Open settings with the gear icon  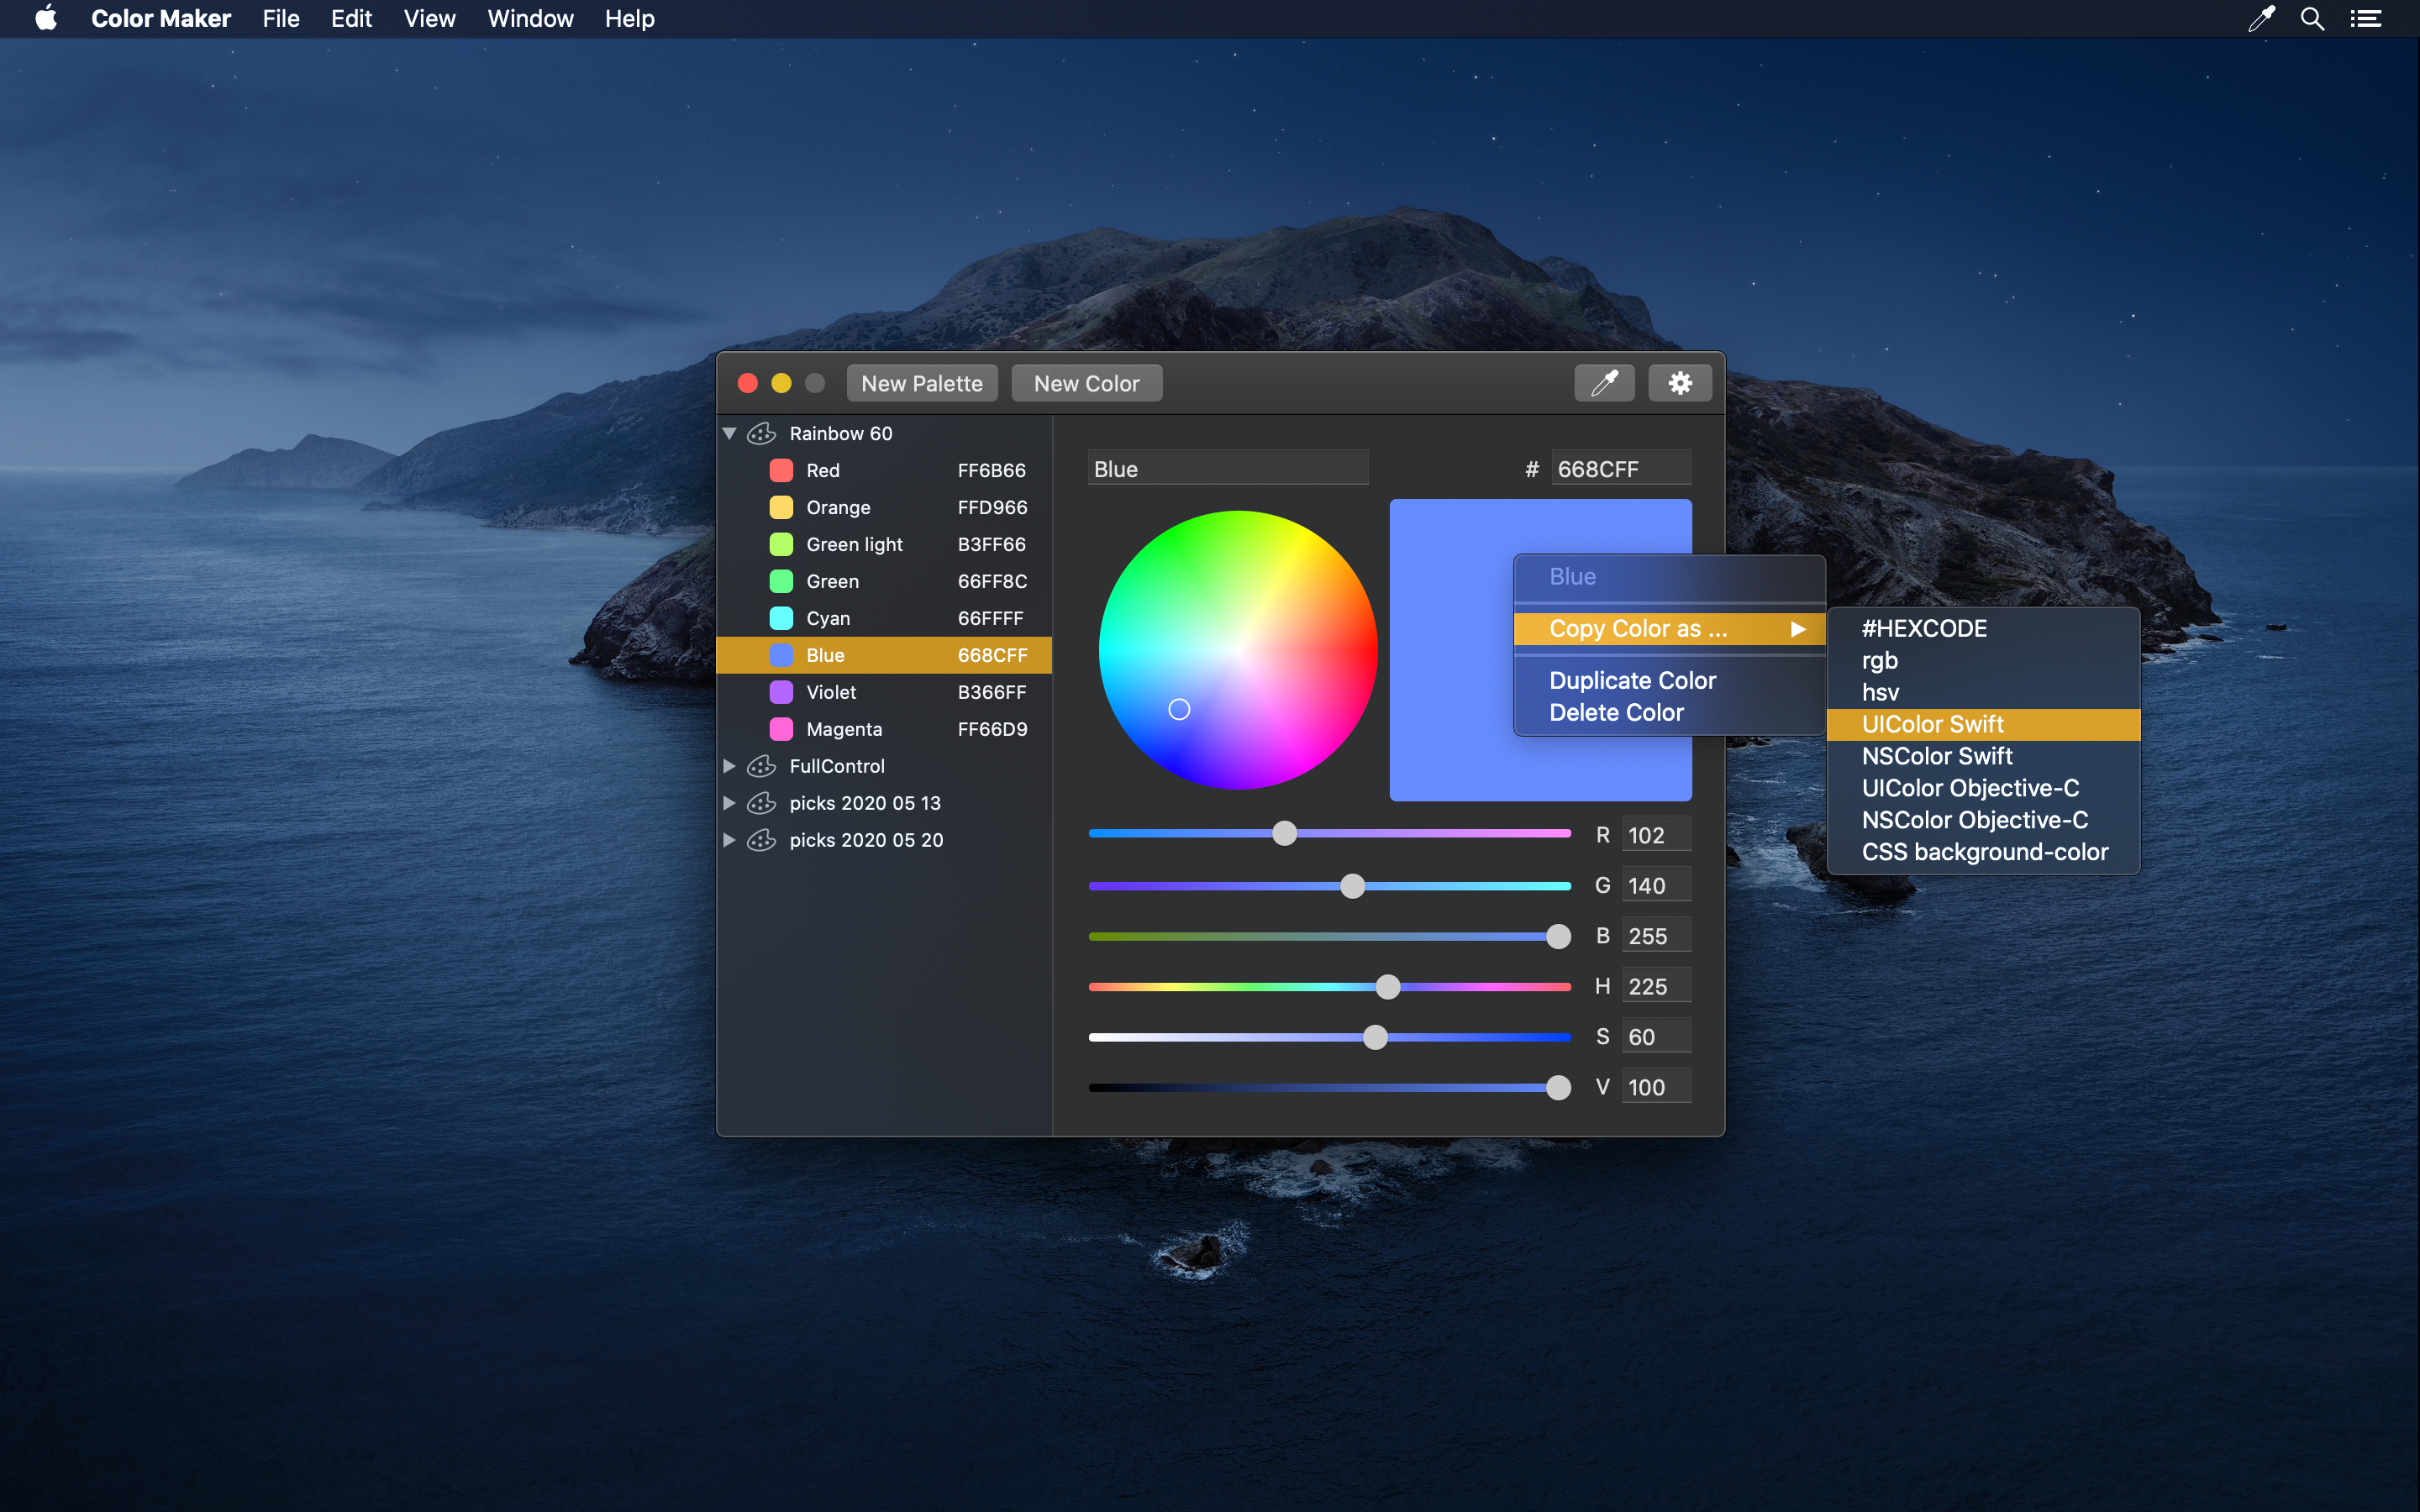click(x=1680, y=383)
